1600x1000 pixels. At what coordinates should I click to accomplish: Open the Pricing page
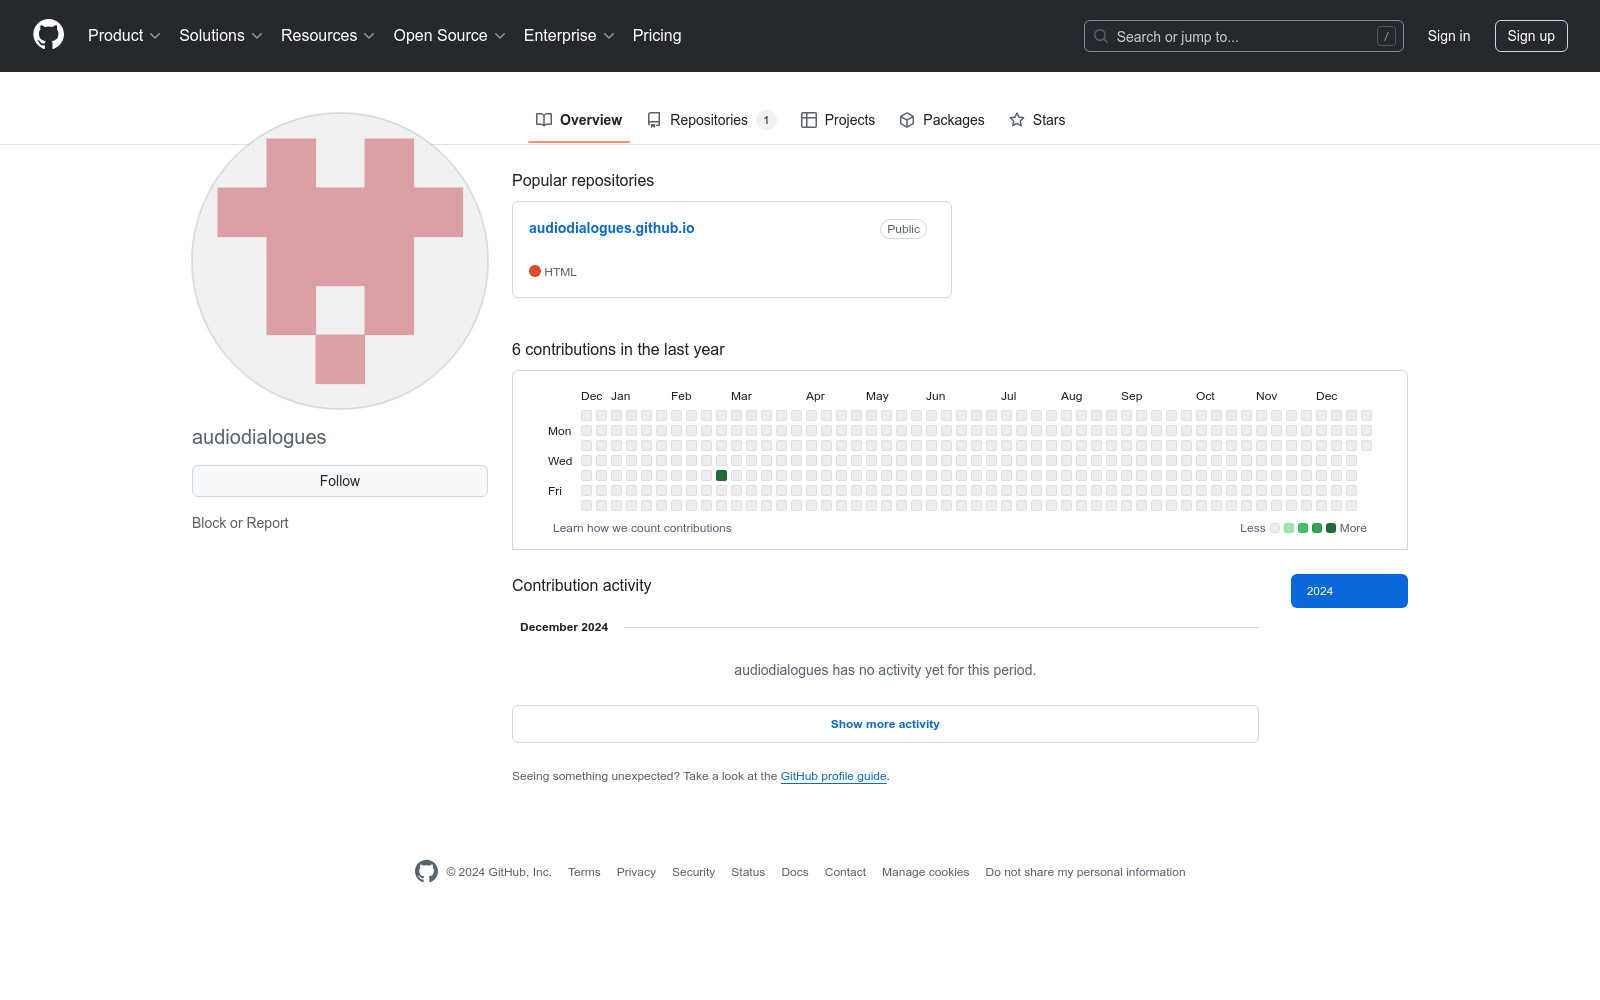pyautogui.click(x=657, y=36)
